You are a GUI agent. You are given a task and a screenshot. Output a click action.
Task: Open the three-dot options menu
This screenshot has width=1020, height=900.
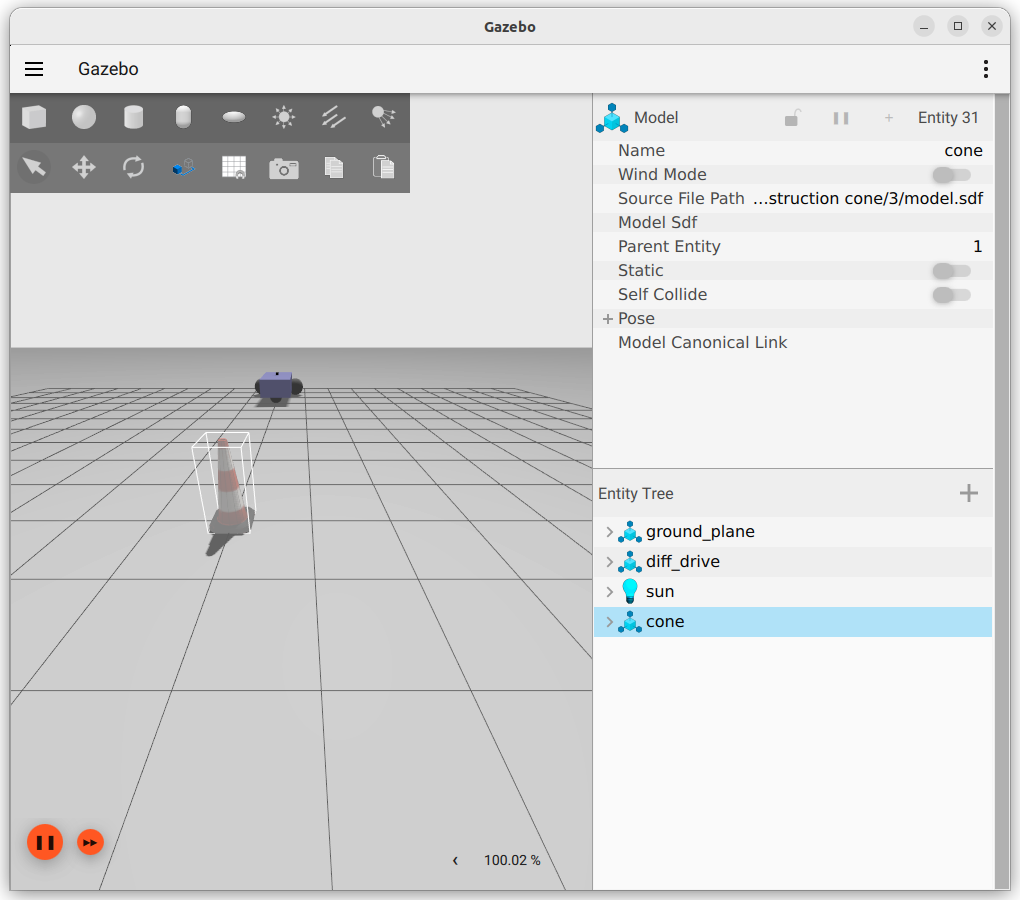986,69
